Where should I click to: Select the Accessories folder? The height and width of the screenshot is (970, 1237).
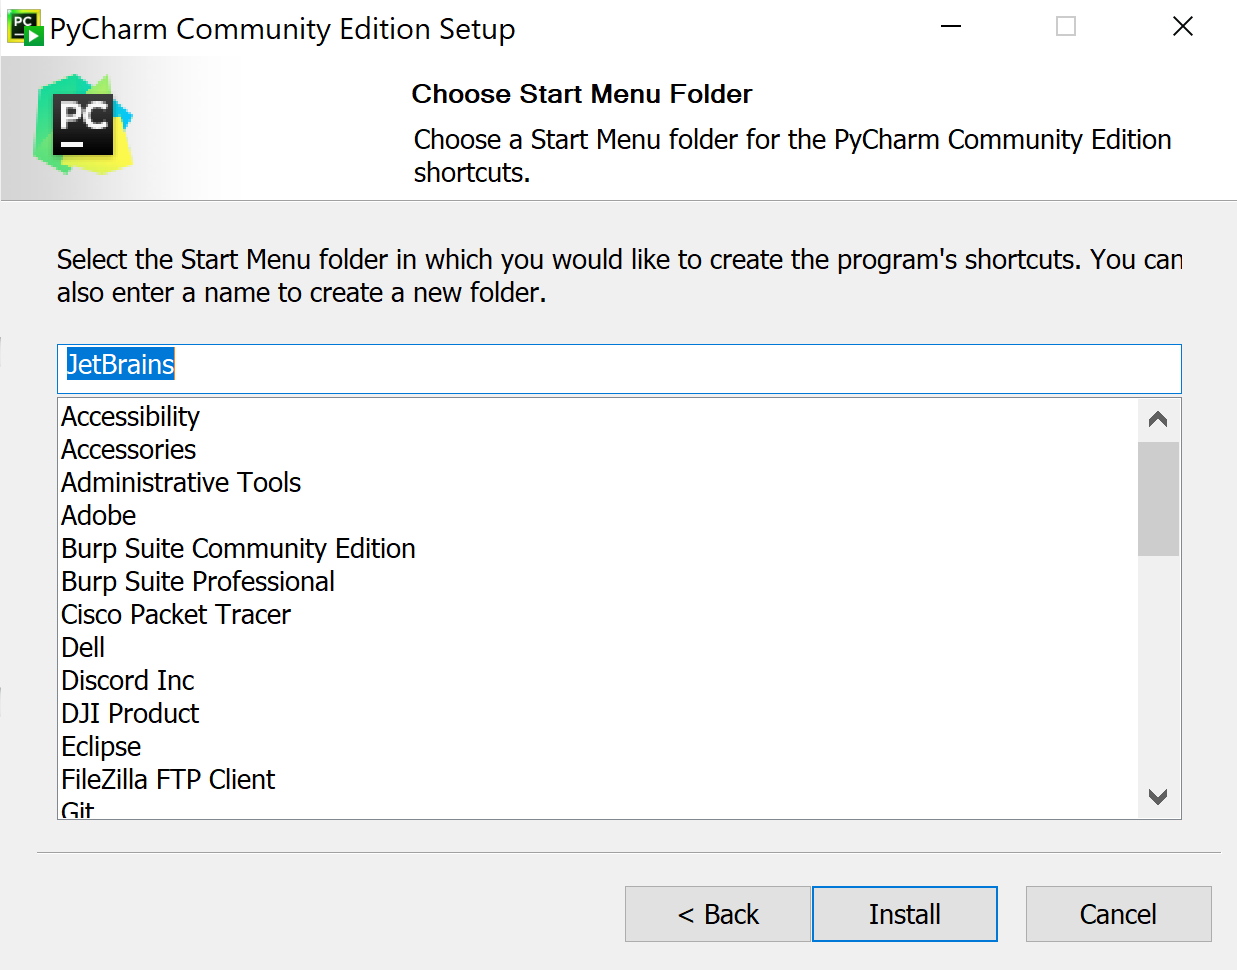click(129, 449)
